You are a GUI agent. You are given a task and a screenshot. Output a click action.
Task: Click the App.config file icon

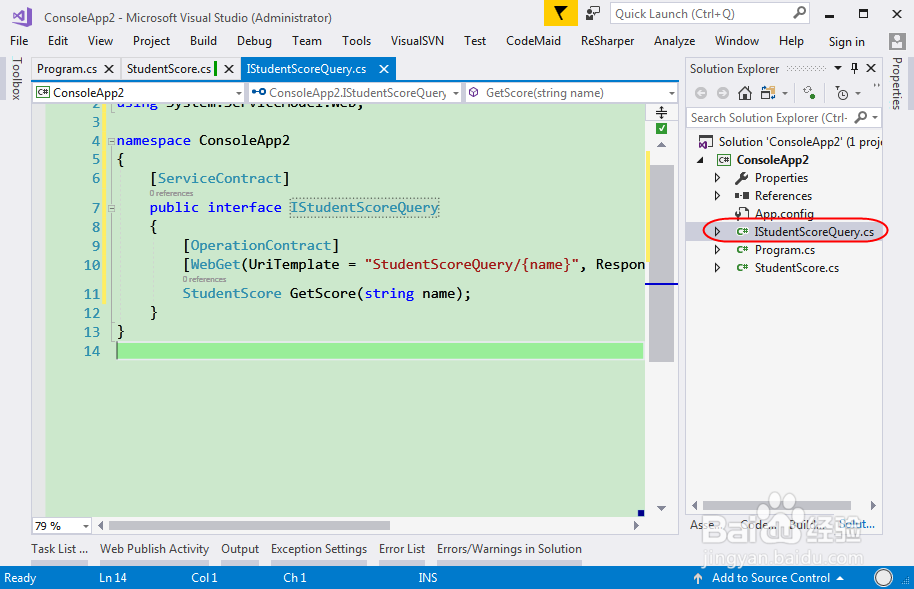click(741, 213)
